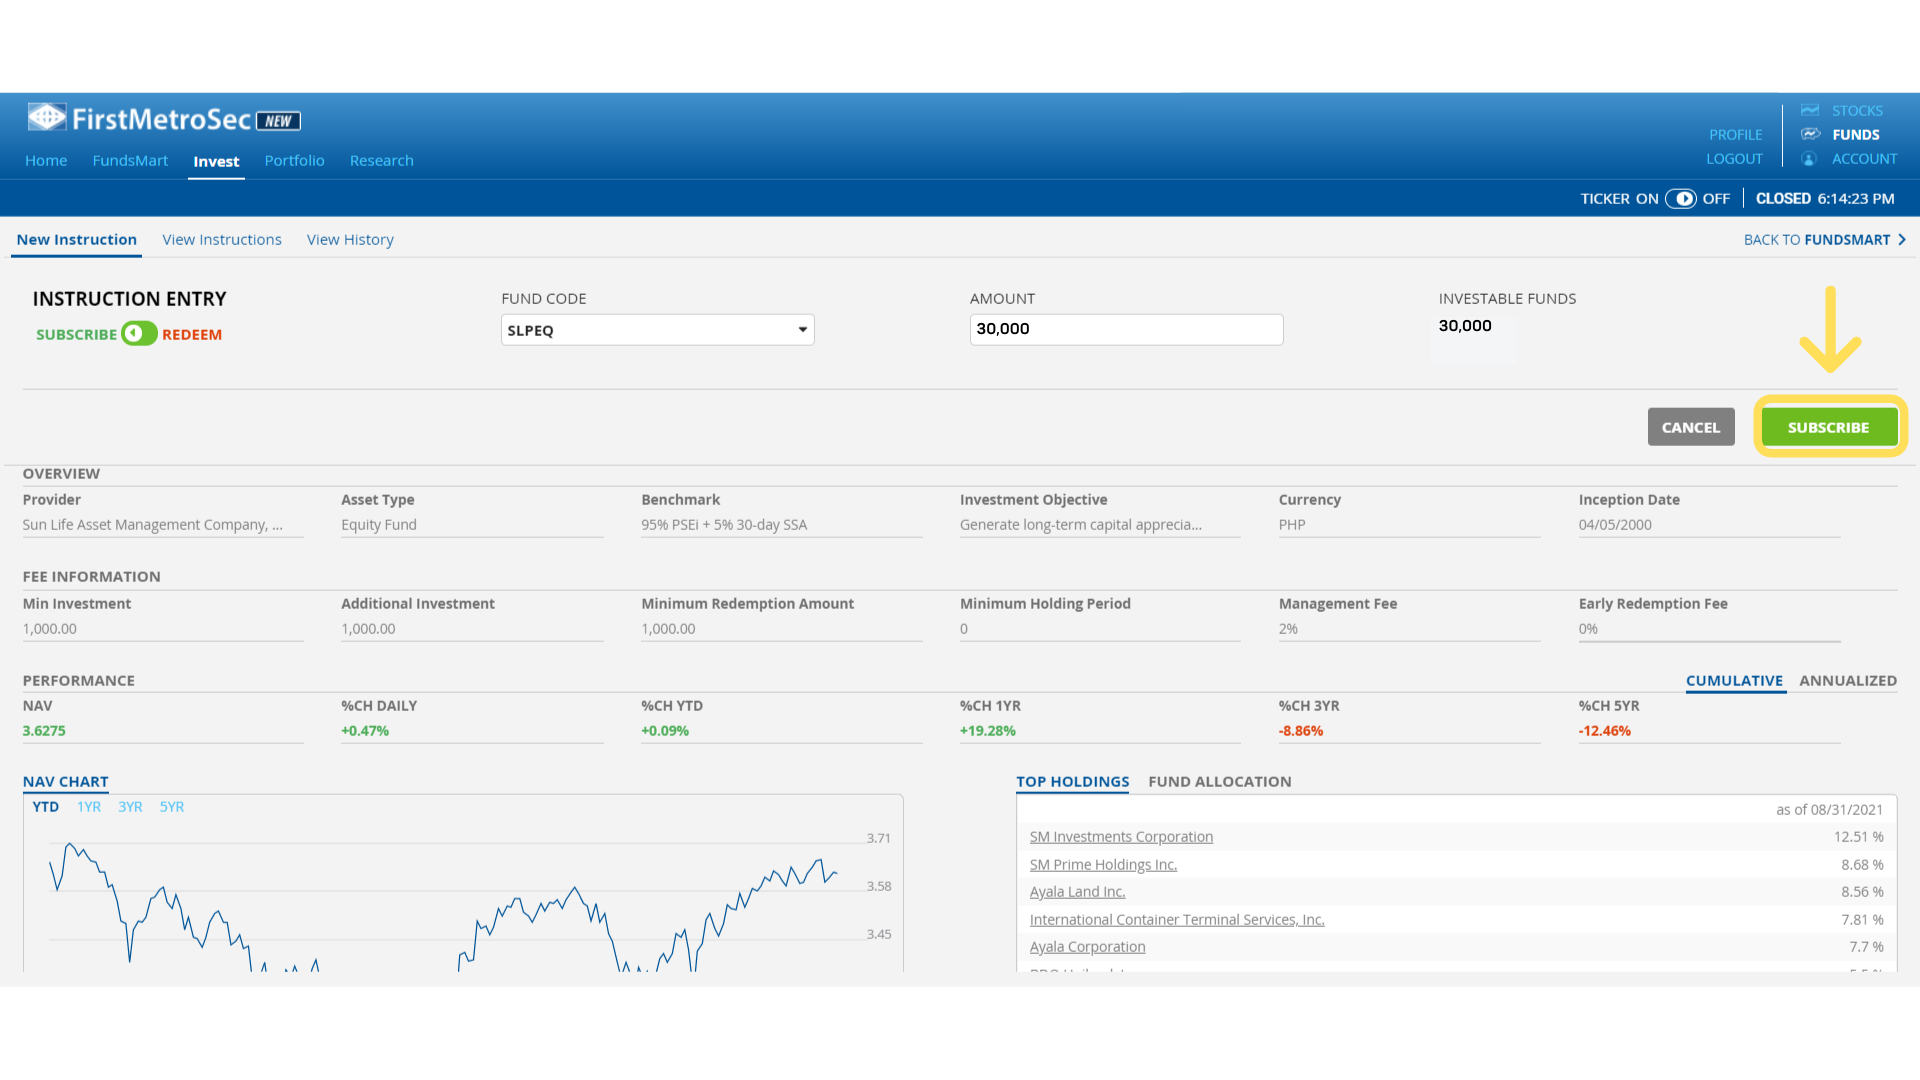Open SM Investments Corporation holding

[1121, 837]
